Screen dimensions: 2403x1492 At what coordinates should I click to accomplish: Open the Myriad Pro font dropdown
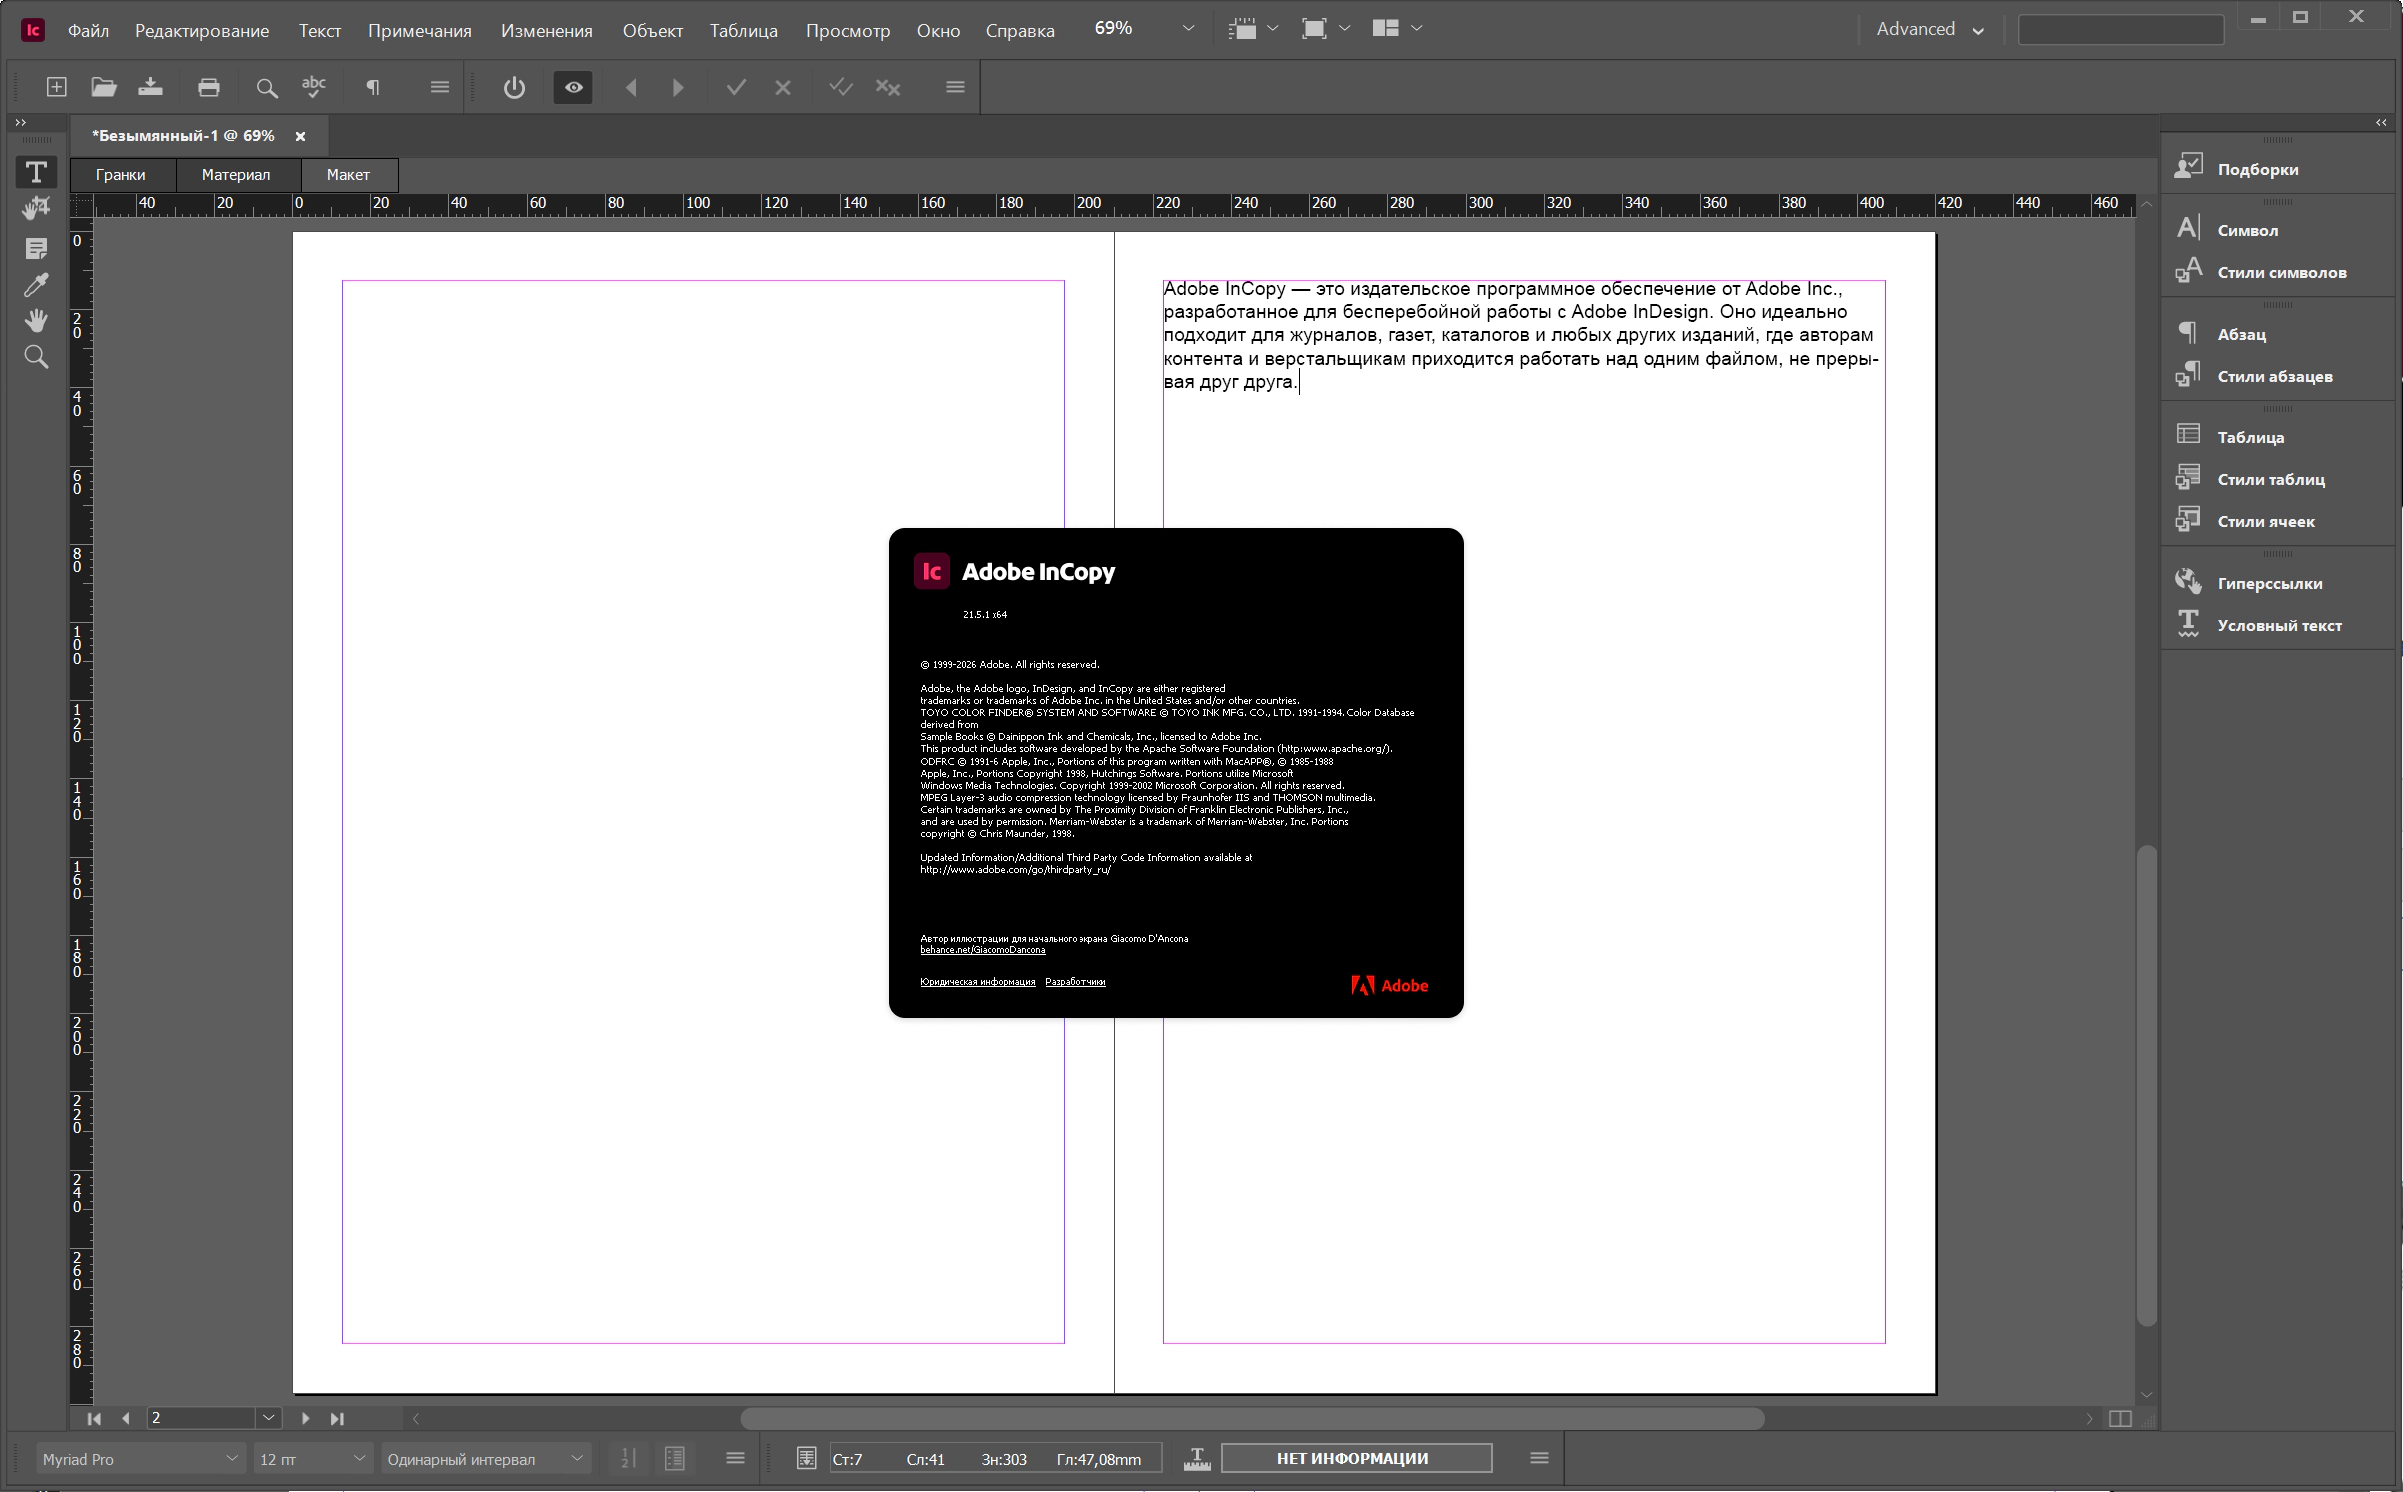pyautogui.click(x=140, y=1459)
